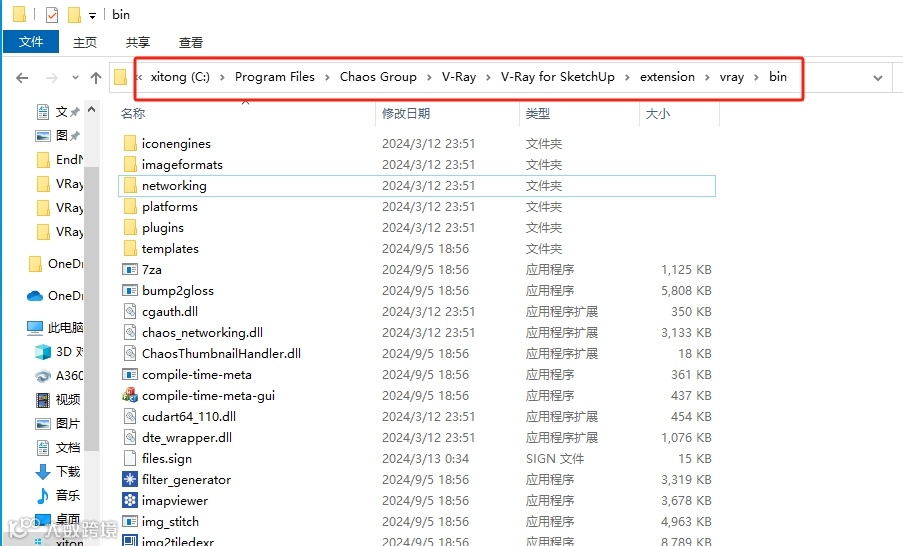This screenshot has width=903, height=546.
Task: Select the Program Files breadcrumb
Action: (x=275, y=77)
